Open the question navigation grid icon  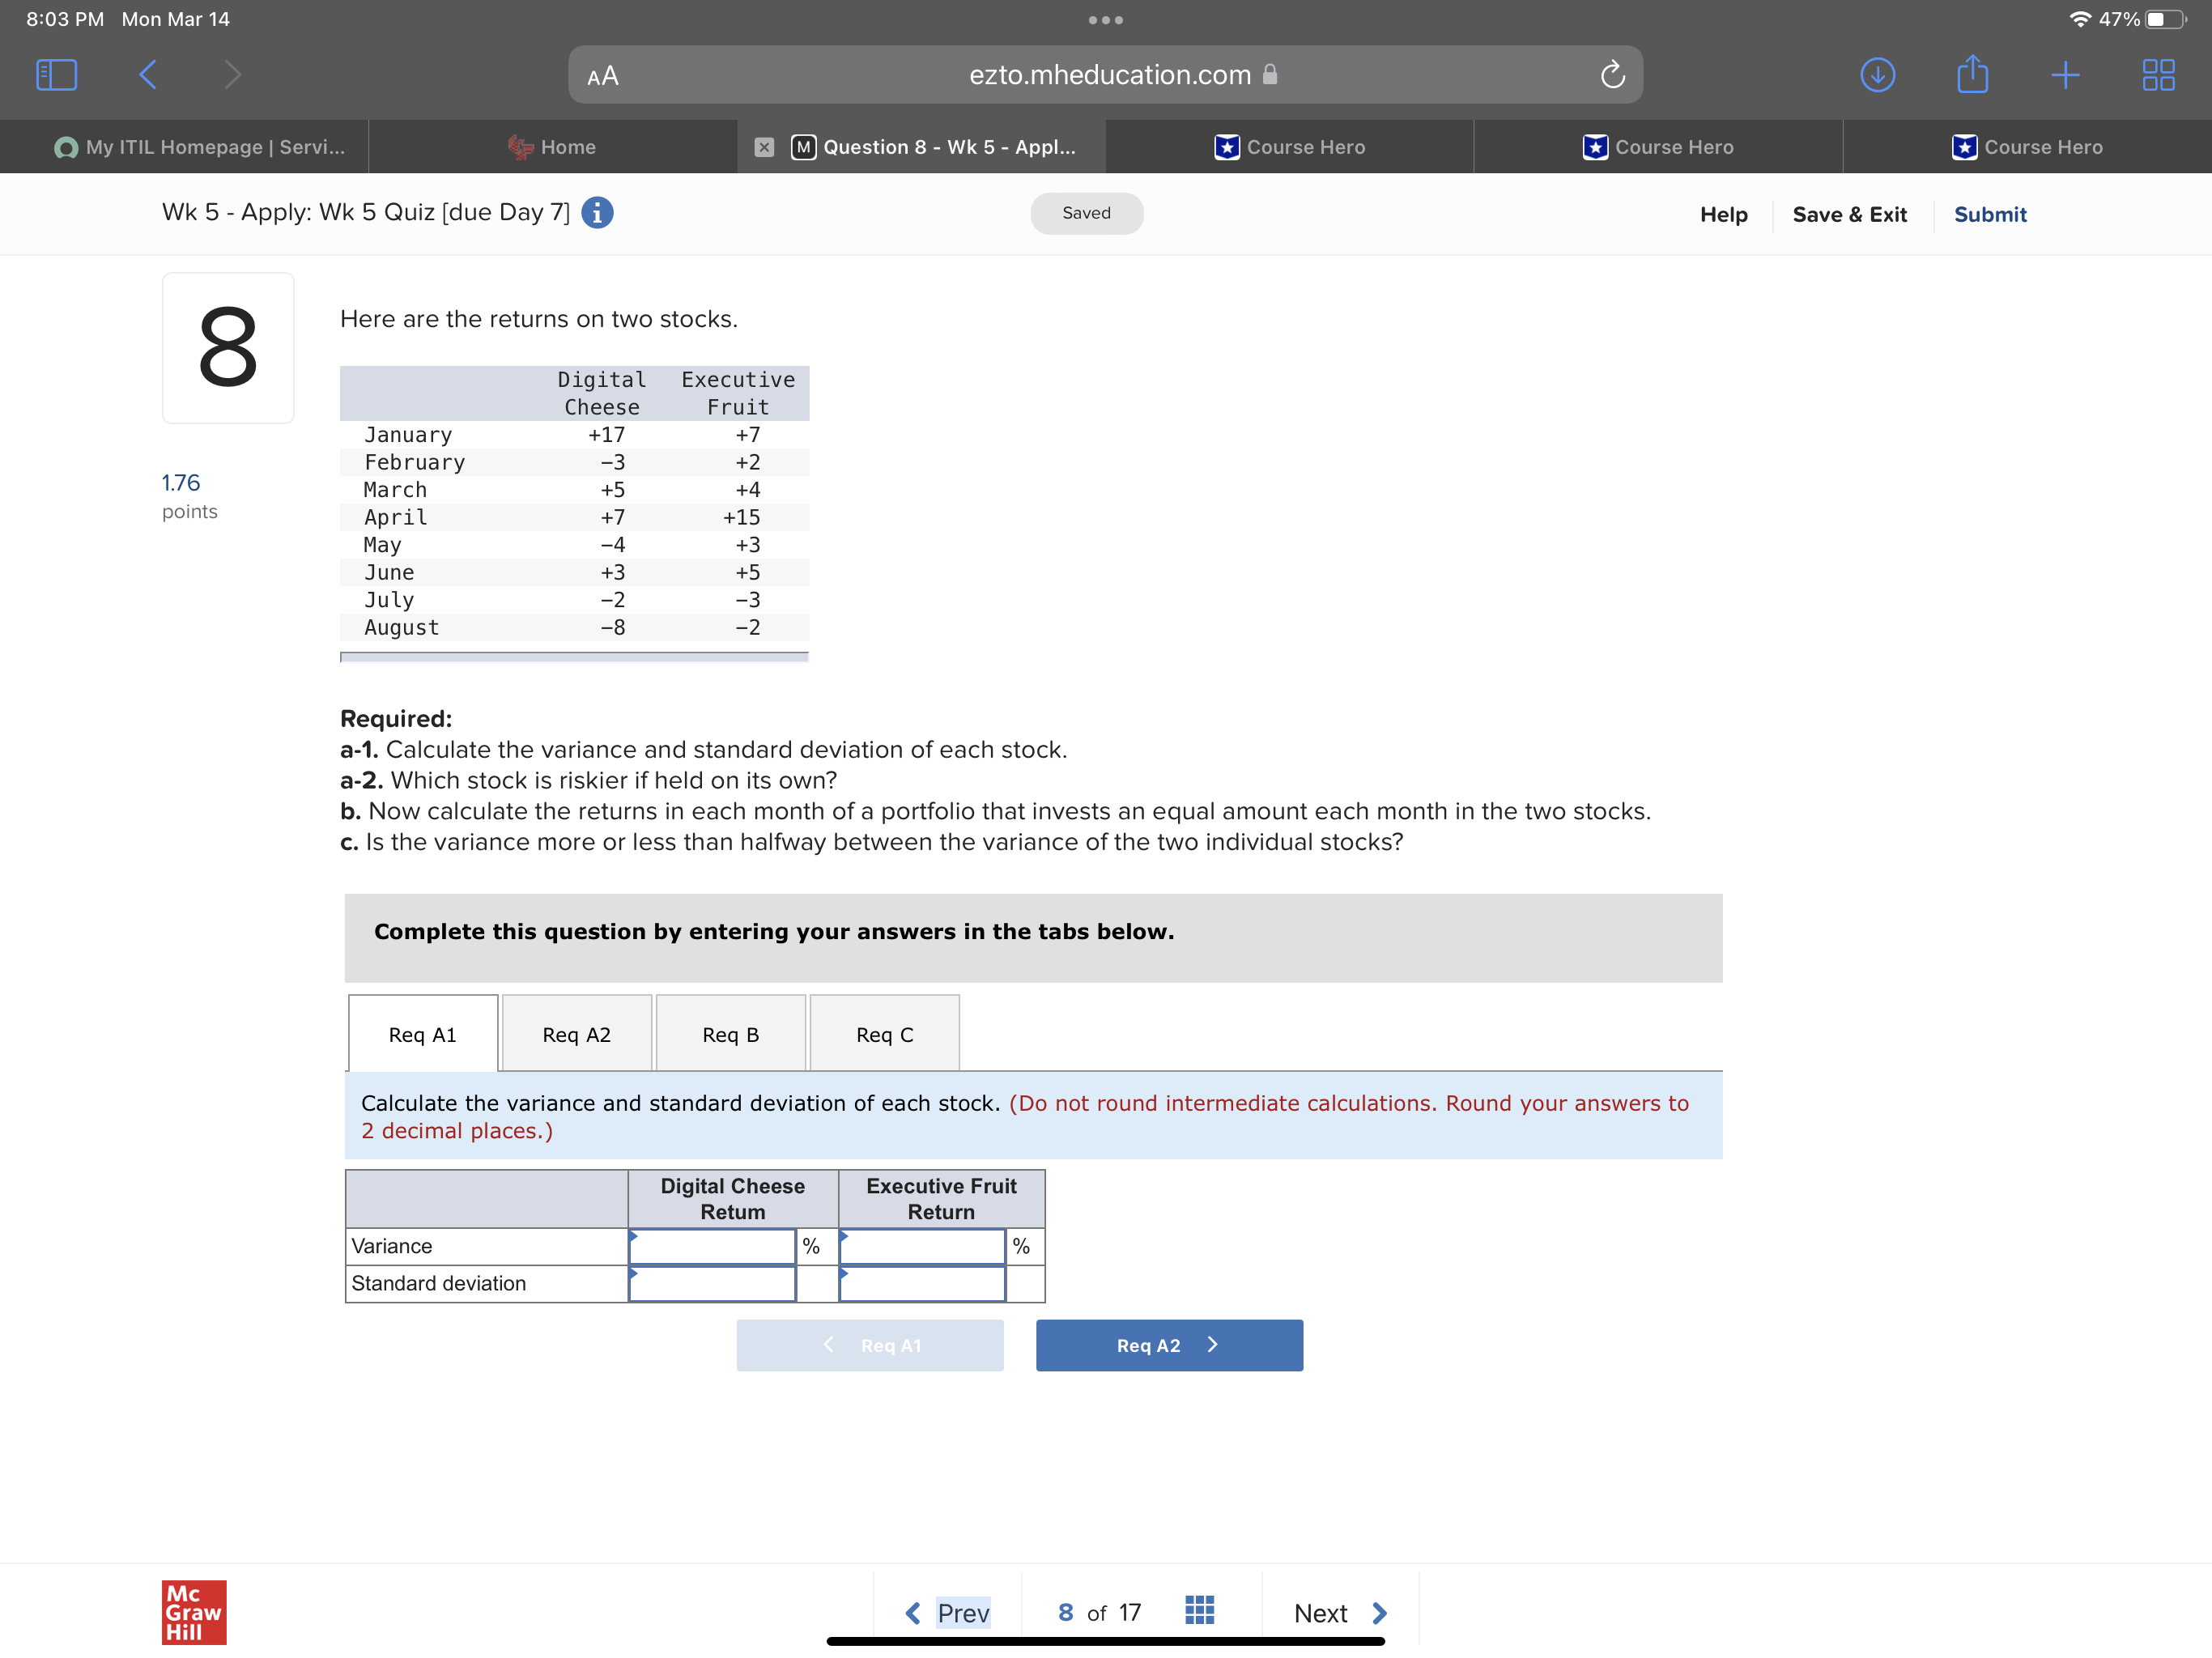1199,1610
